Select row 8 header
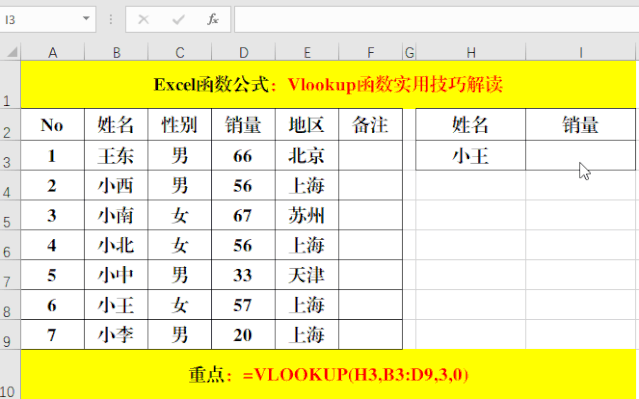Viewport: 639px width, 399px height. [x=10, y=304]
